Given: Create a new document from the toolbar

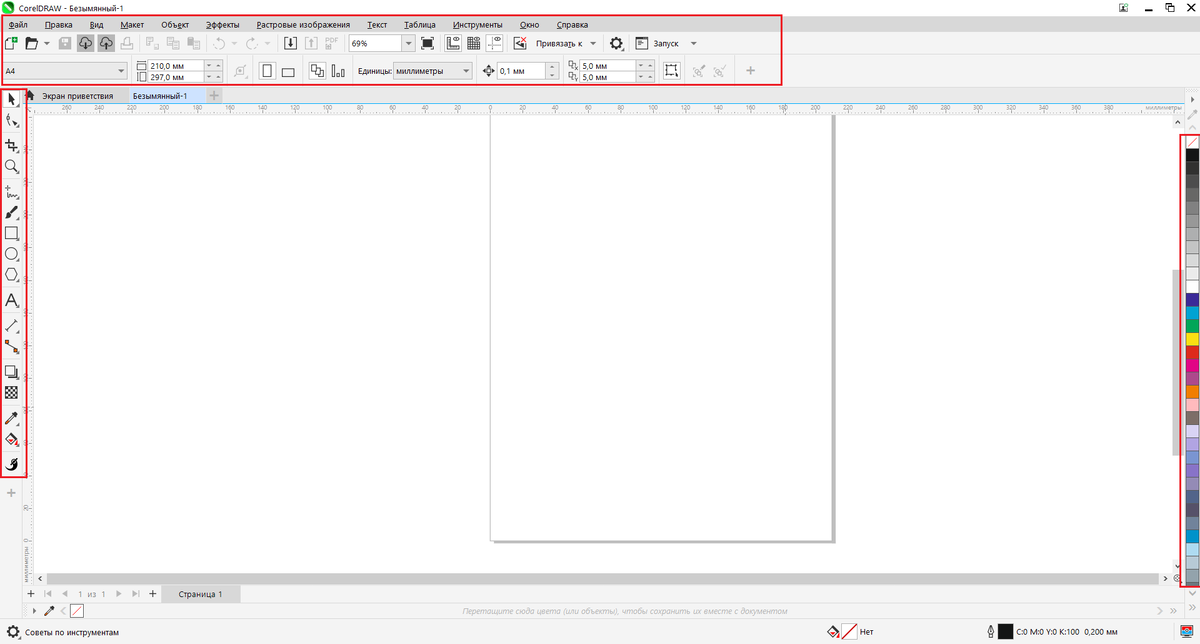Looking at the screenshot, I should [11, 43].
